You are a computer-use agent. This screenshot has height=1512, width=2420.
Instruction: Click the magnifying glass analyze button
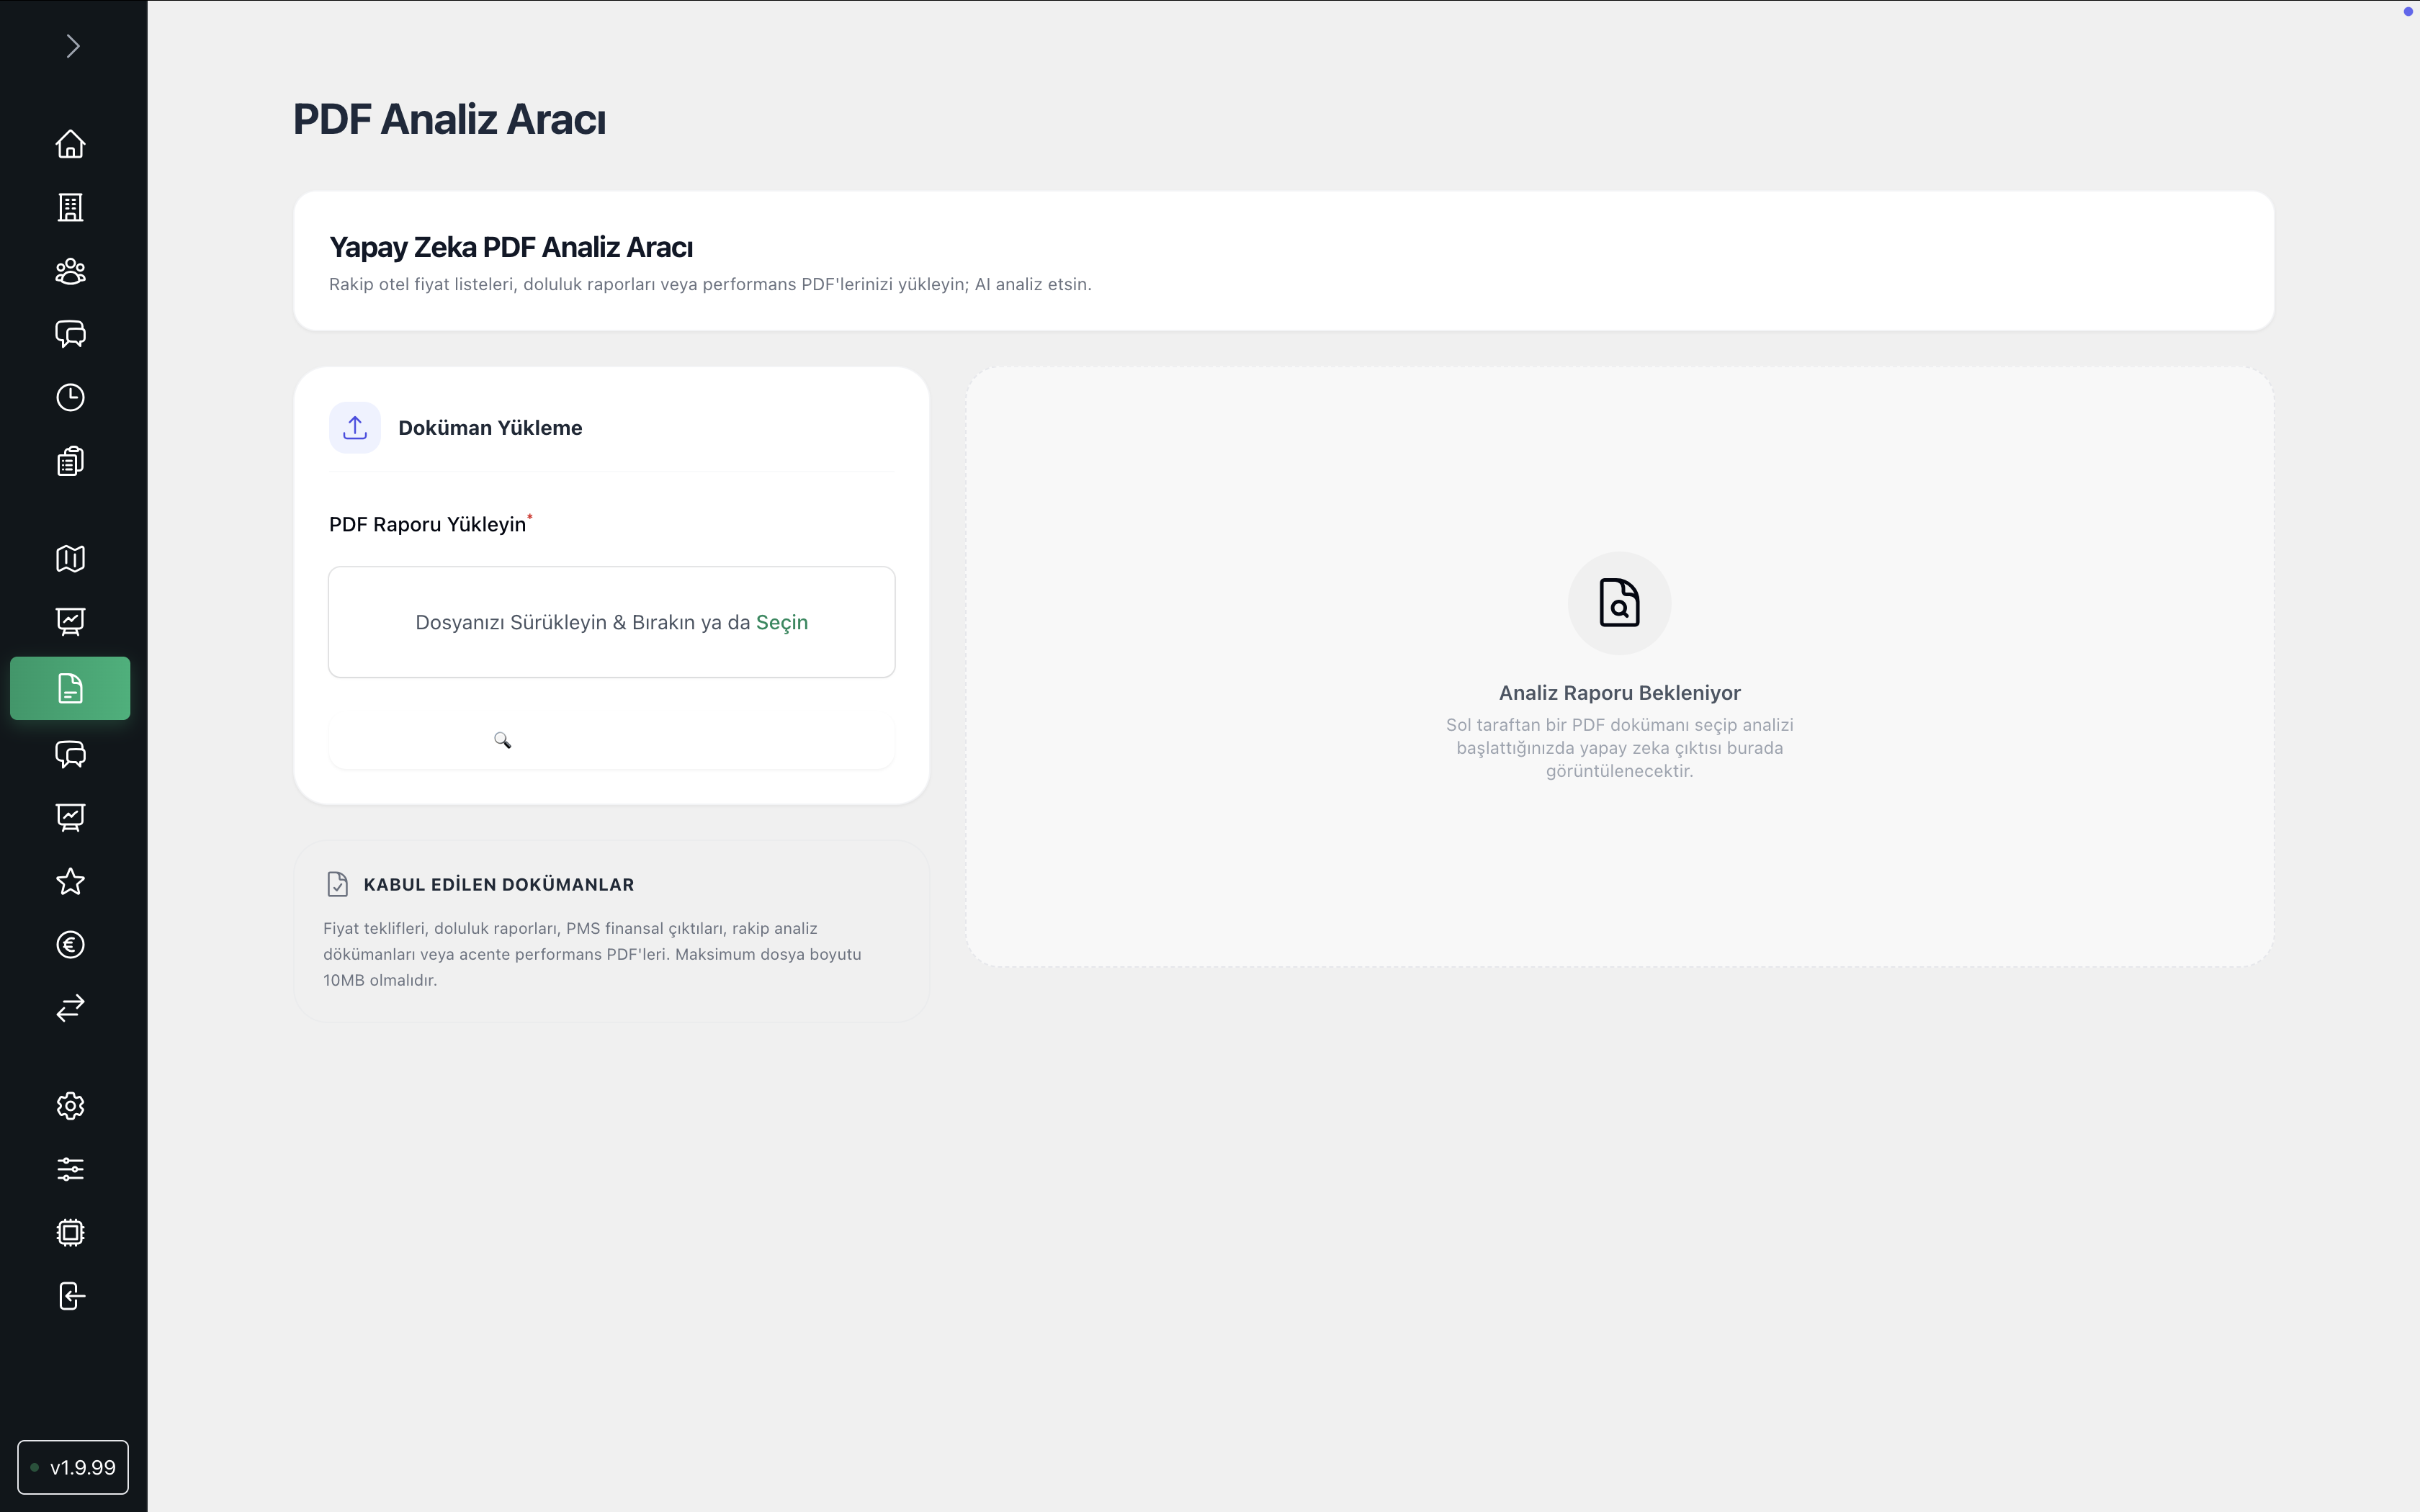(612, 741)
